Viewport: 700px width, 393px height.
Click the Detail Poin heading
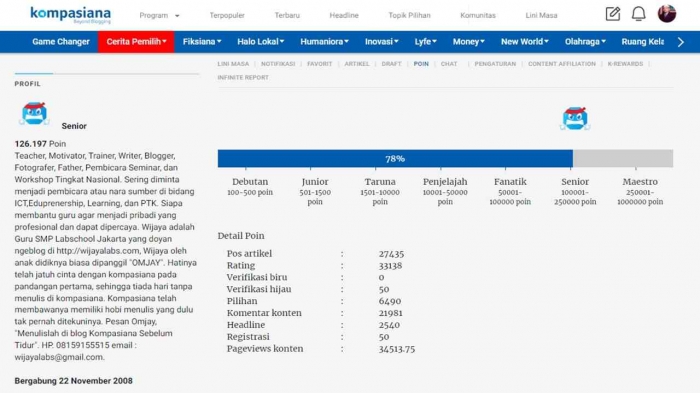pos(241,236)
